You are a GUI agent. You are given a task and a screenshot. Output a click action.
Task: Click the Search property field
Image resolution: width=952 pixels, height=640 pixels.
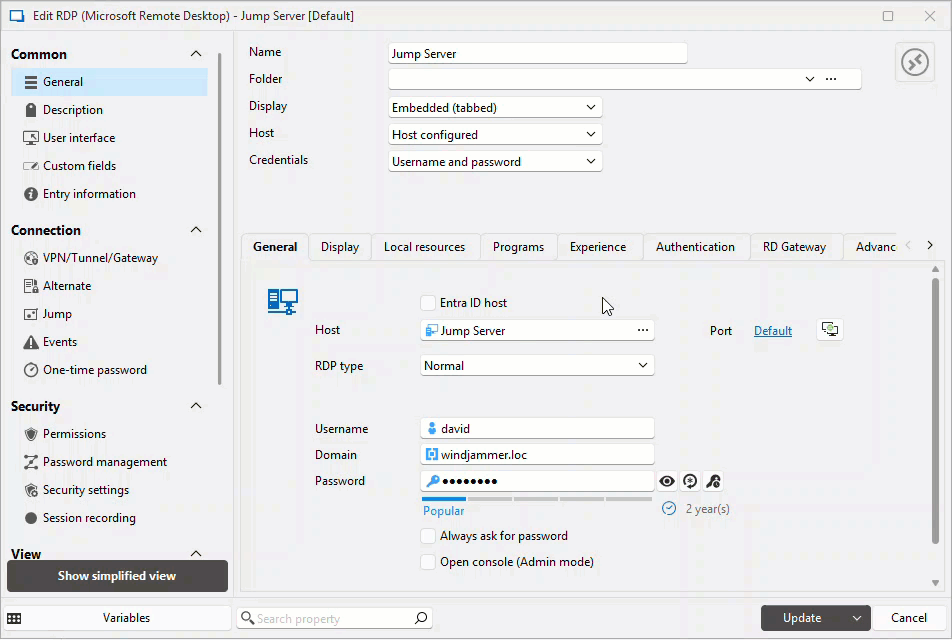click(332, 619)
